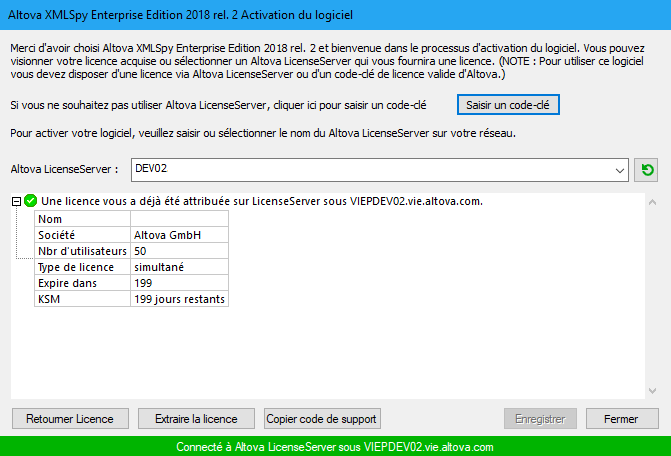Select the "Nbr d'utilisateurs" row label

[x=83, y=251]
